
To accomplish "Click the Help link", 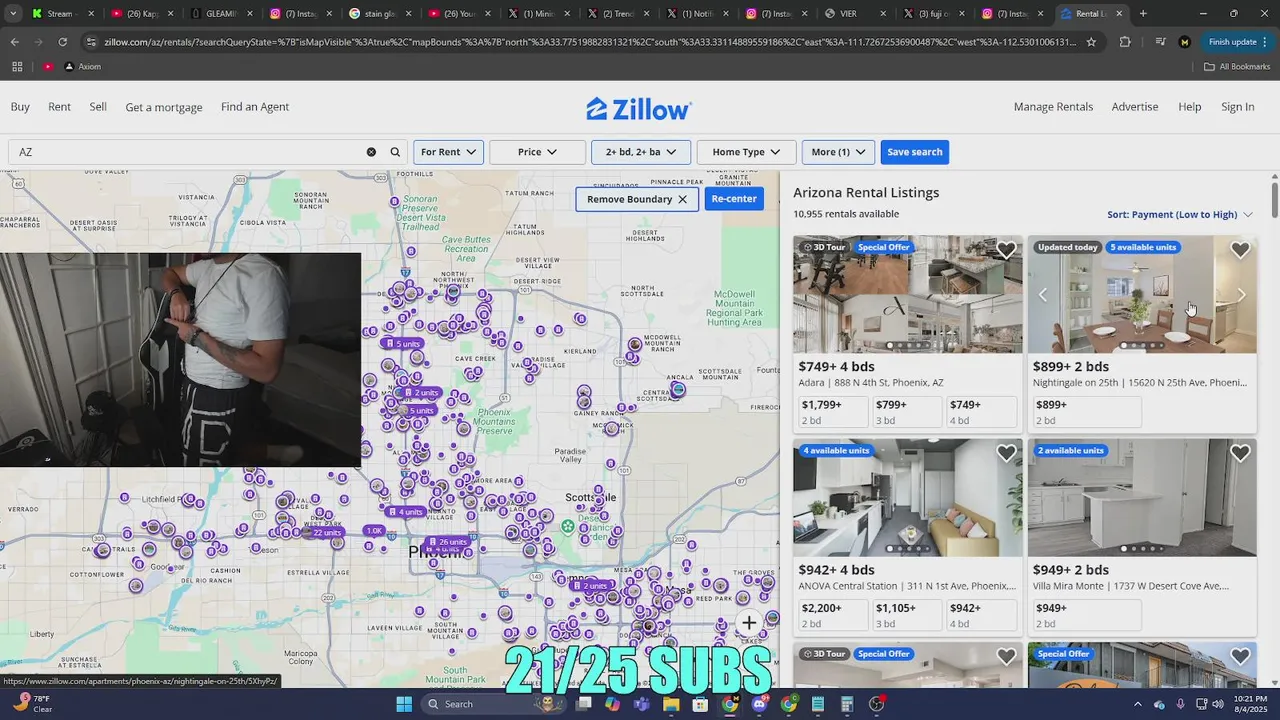I will (x=1189, y=106).
